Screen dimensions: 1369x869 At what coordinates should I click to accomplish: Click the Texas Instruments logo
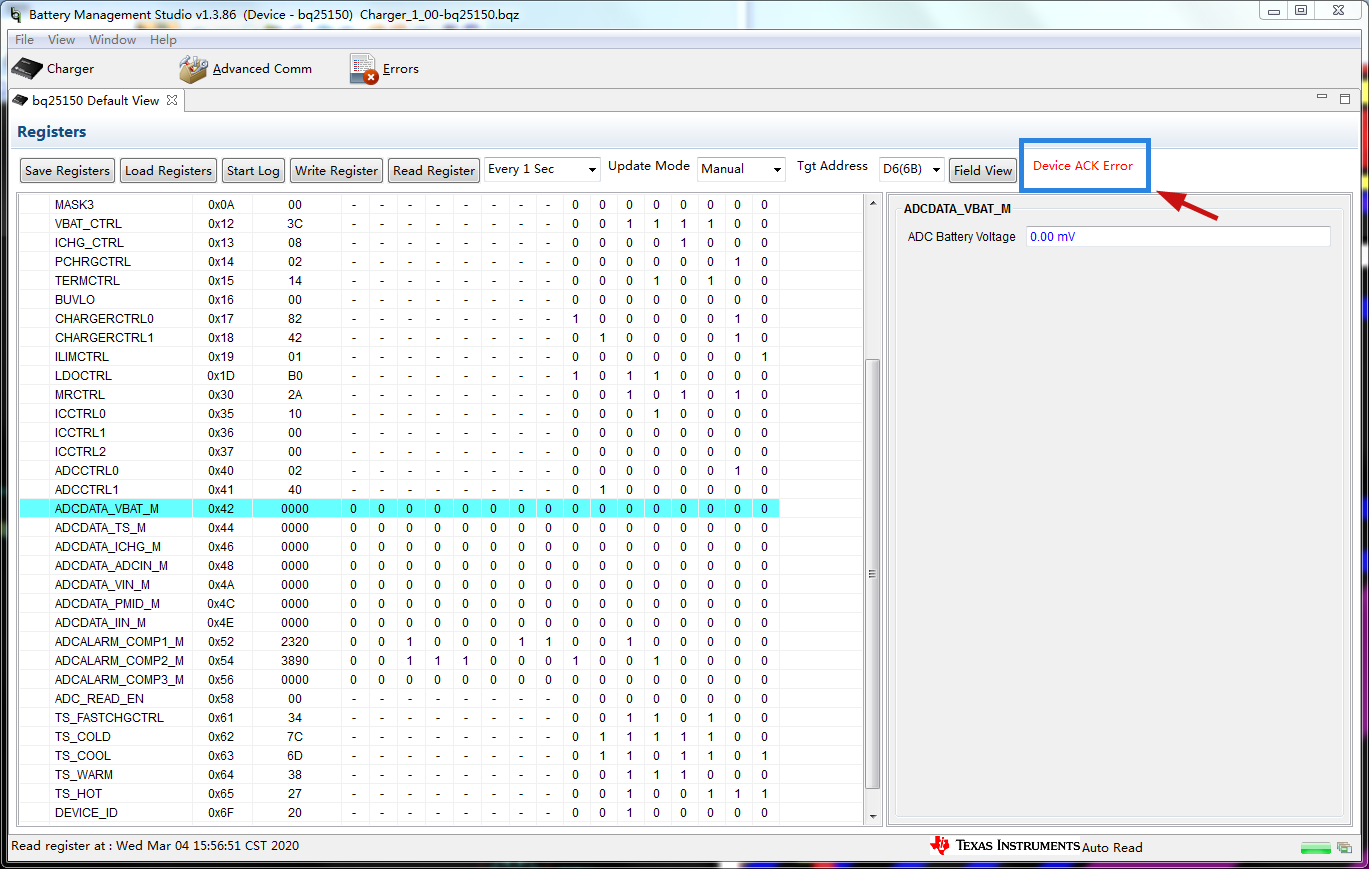[1005, 846]
